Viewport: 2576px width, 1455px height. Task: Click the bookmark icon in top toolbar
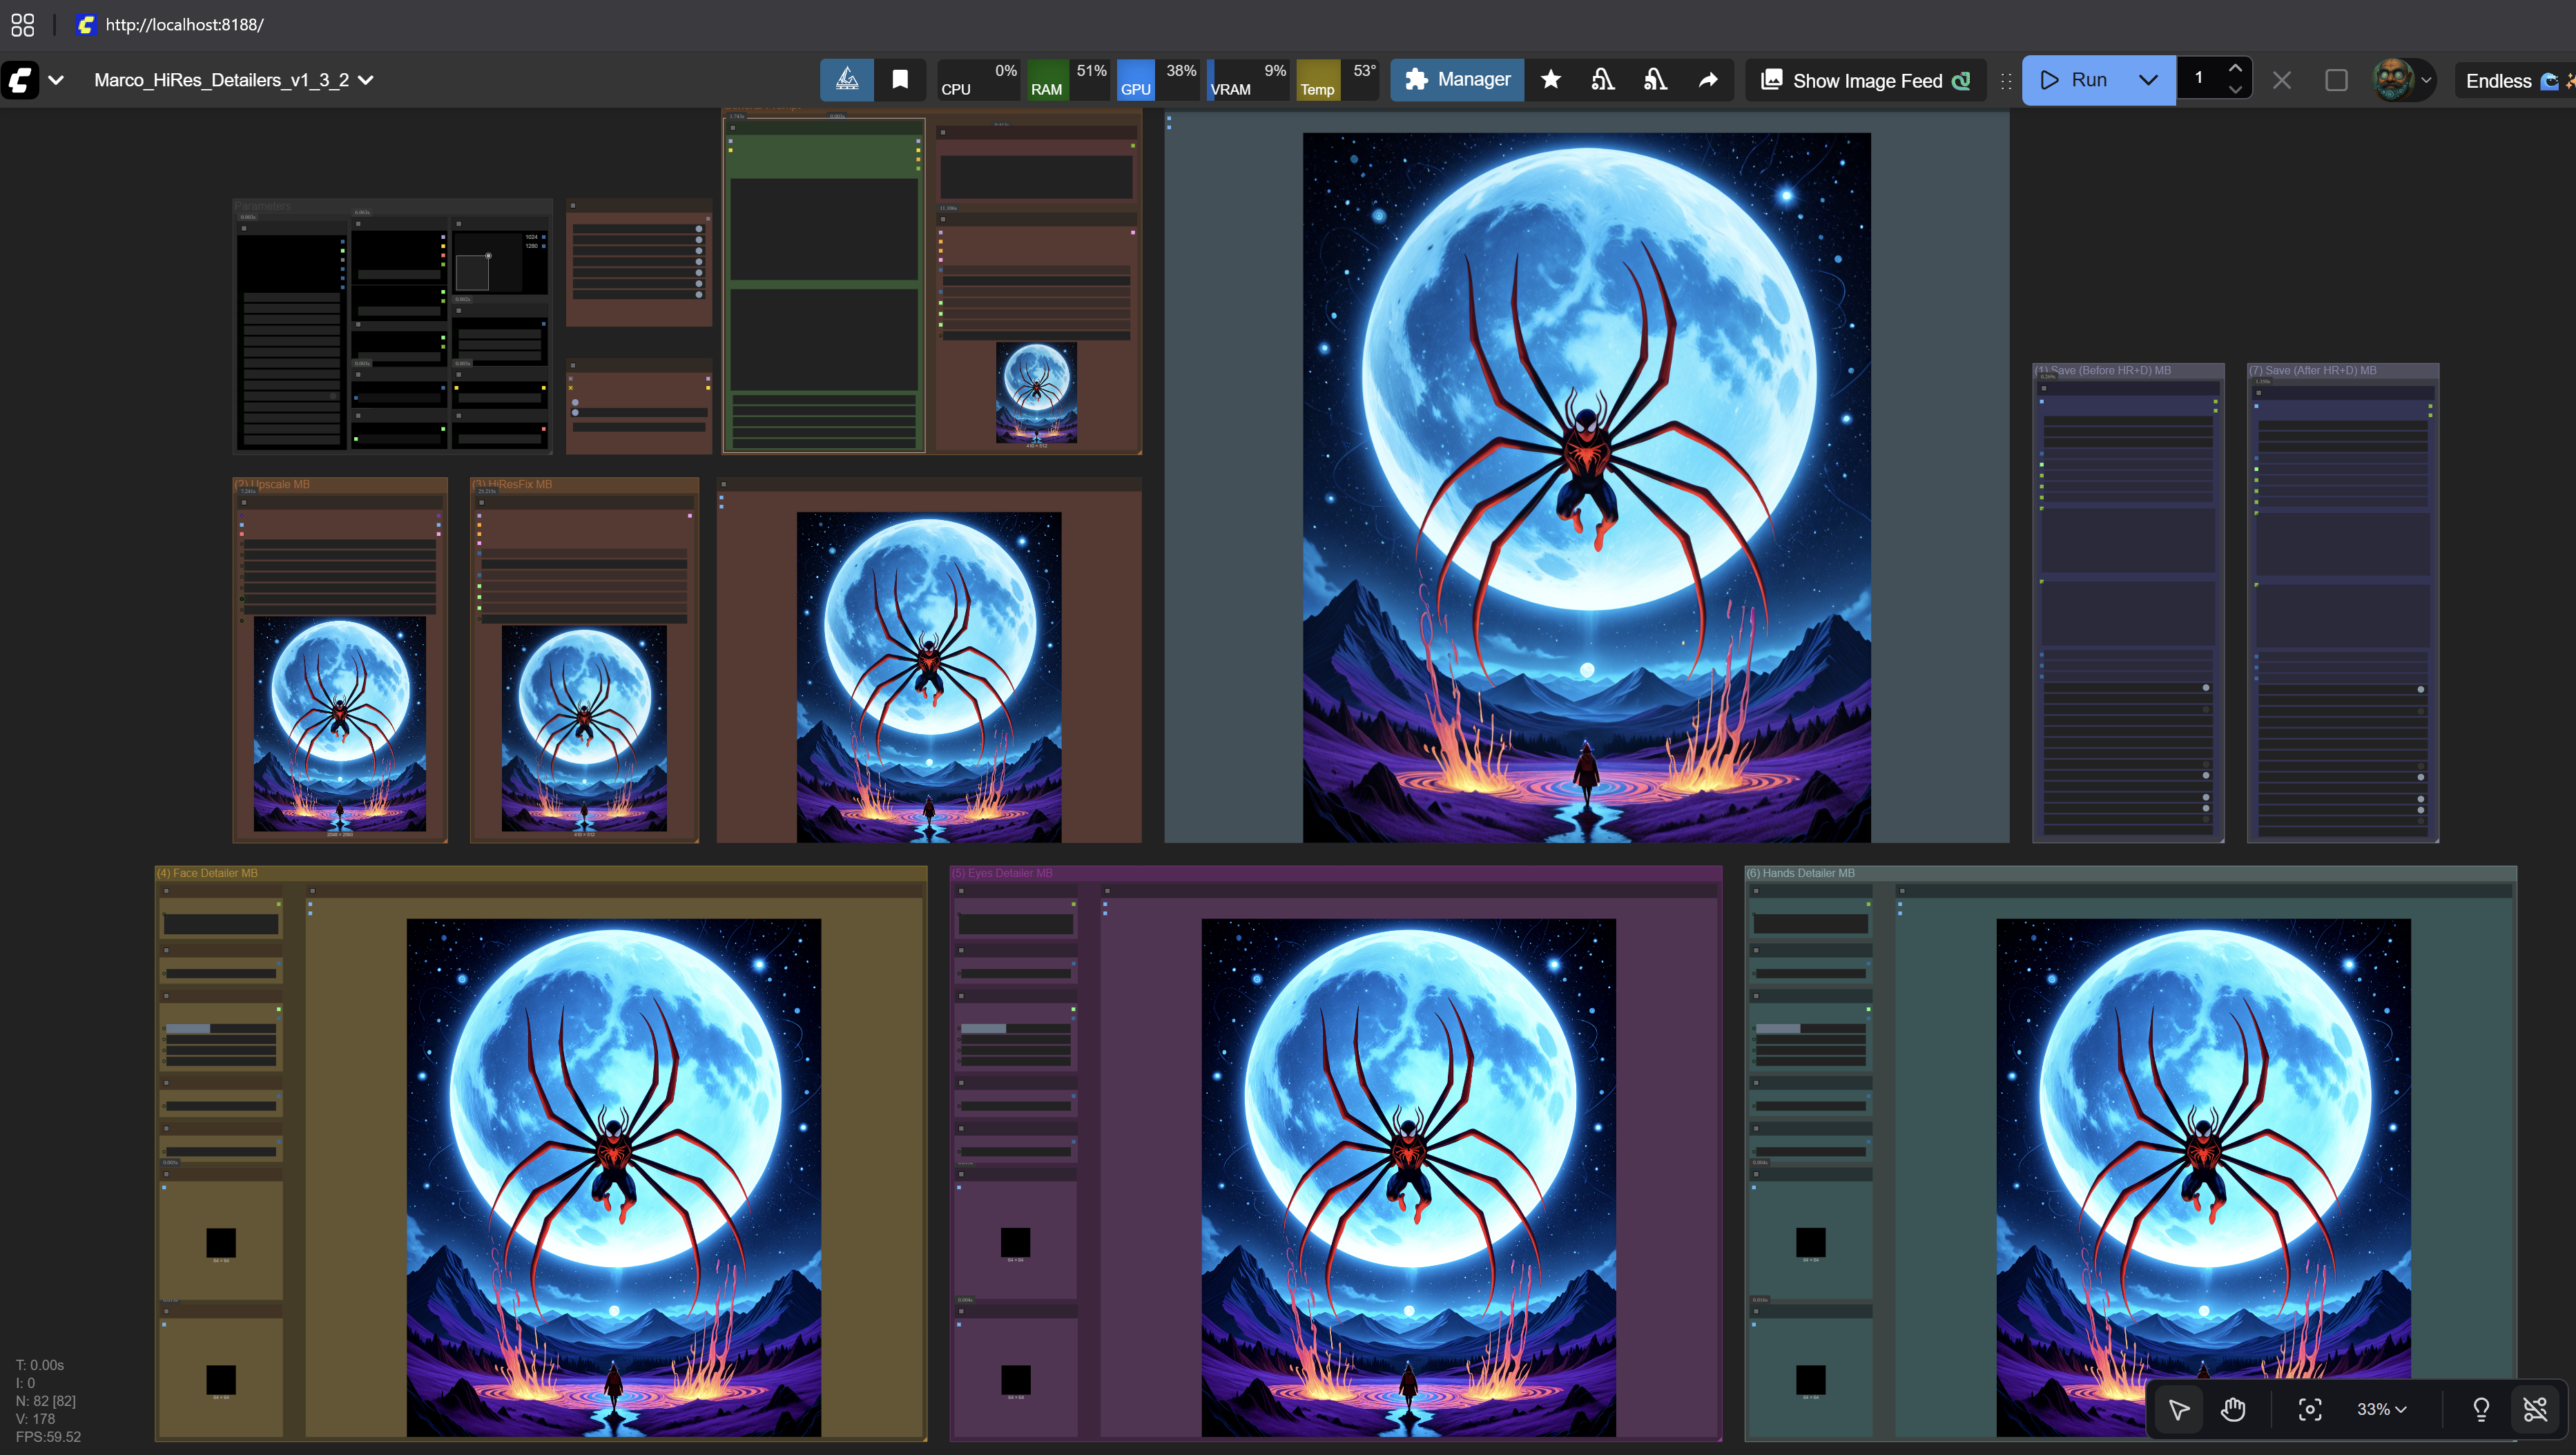pyautogui.click(x=900, y=80)
